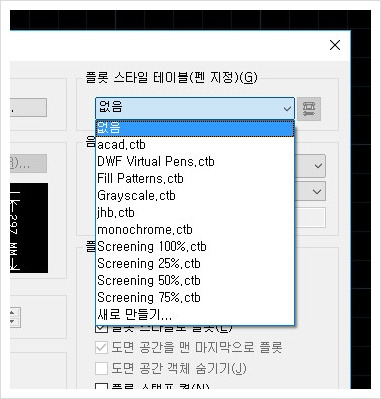
Task: Select the highlighted 없음 option in list
Action: 195,128
